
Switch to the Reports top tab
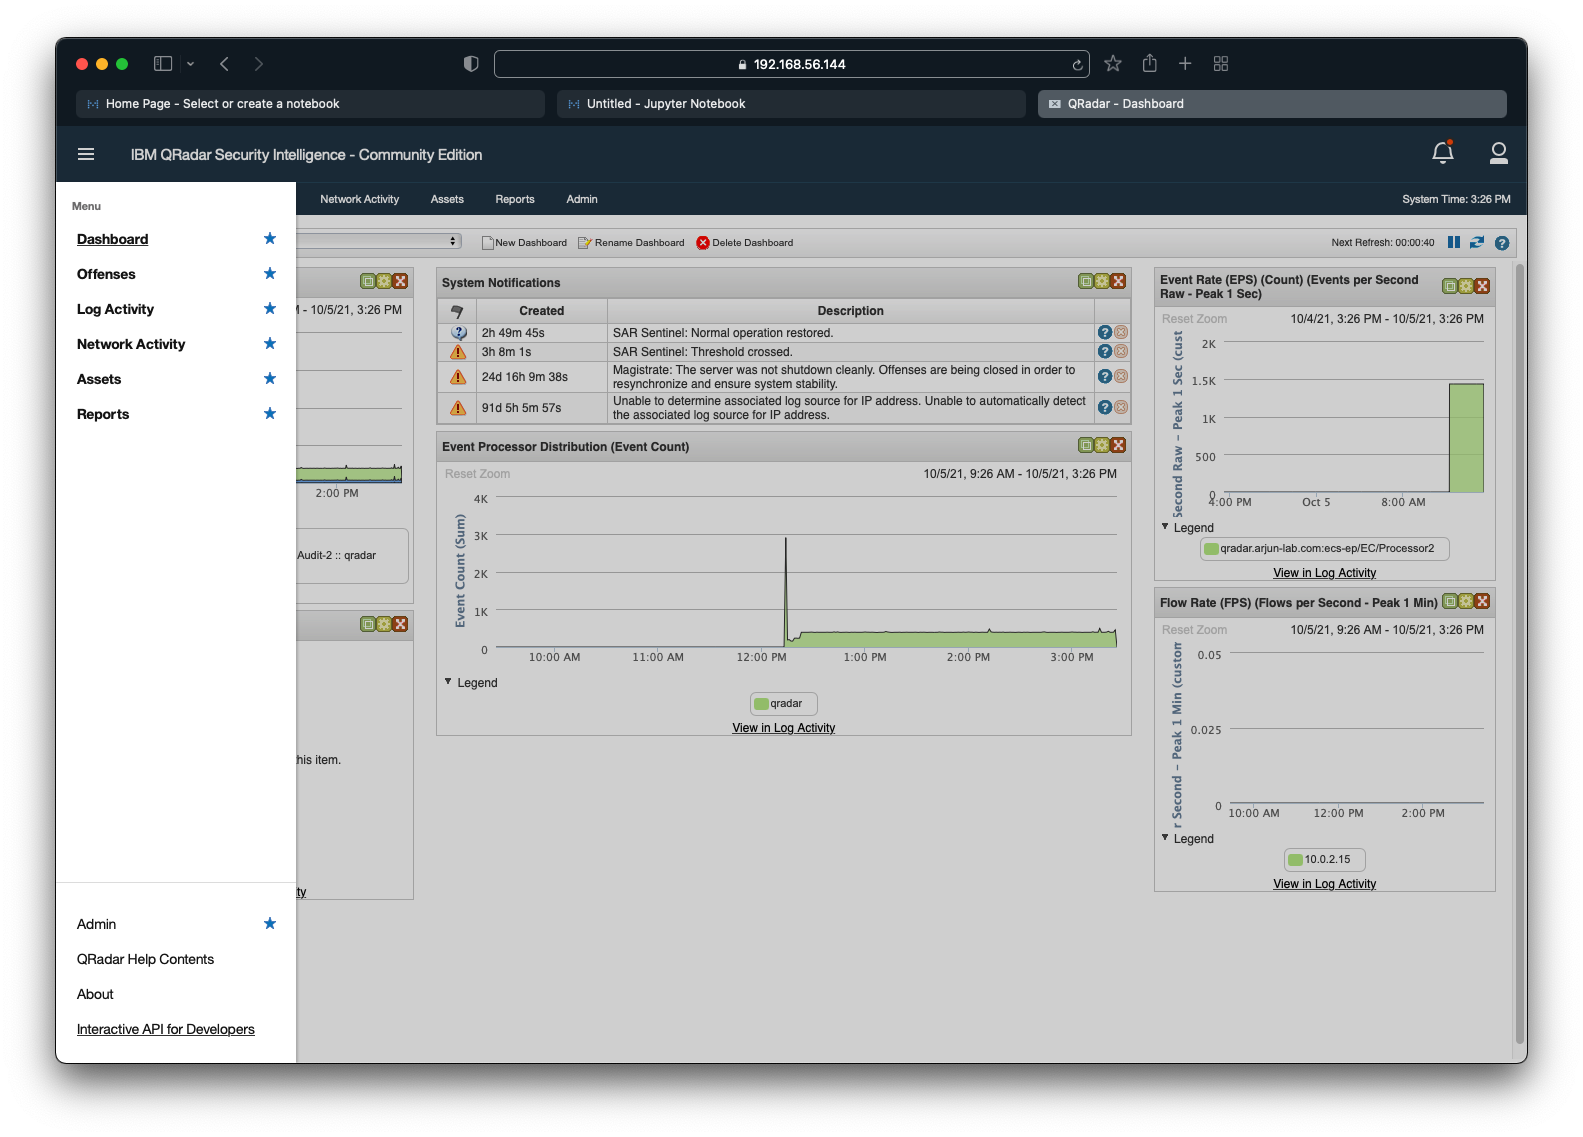(515, 199)
